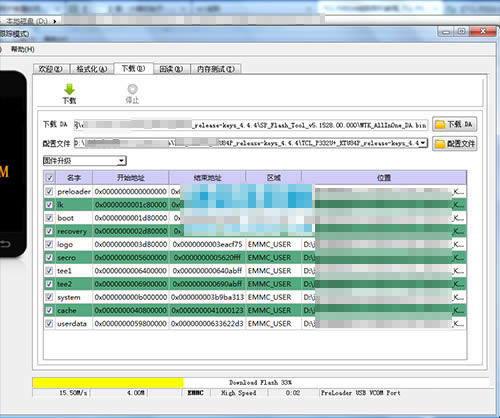The image size is (500, 418).
Task: Click the Download DA path field
Action: (x=251, y=125)
